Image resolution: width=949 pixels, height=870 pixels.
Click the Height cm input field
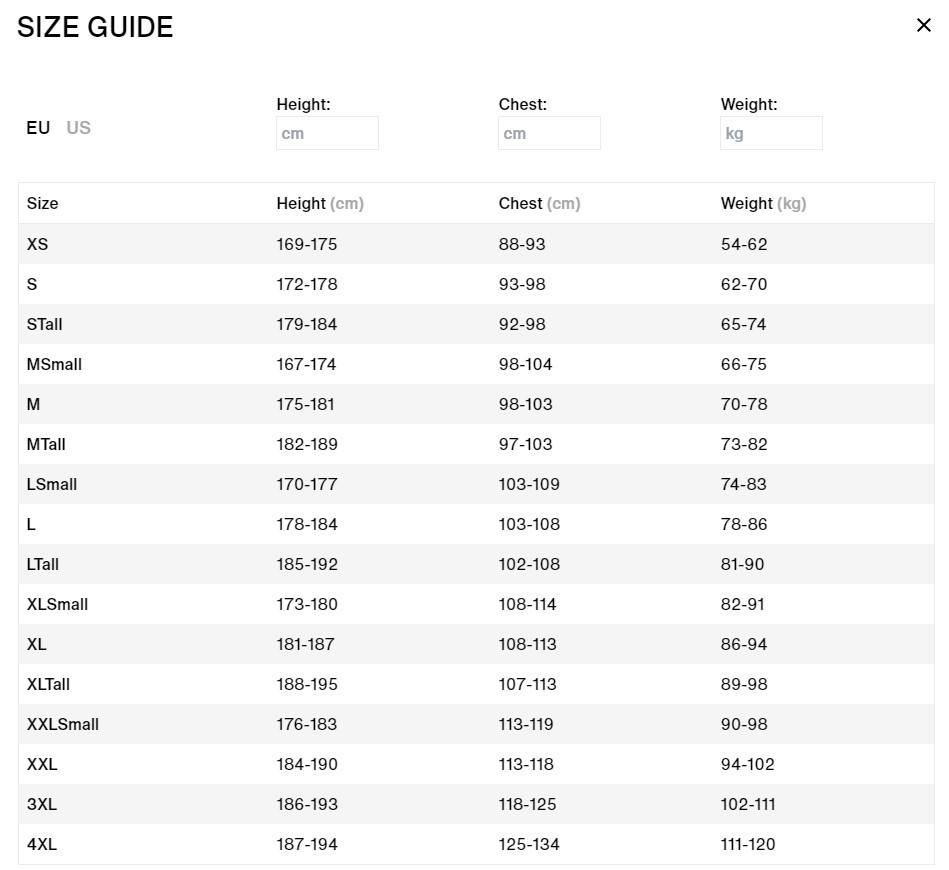tap(327, 133)
